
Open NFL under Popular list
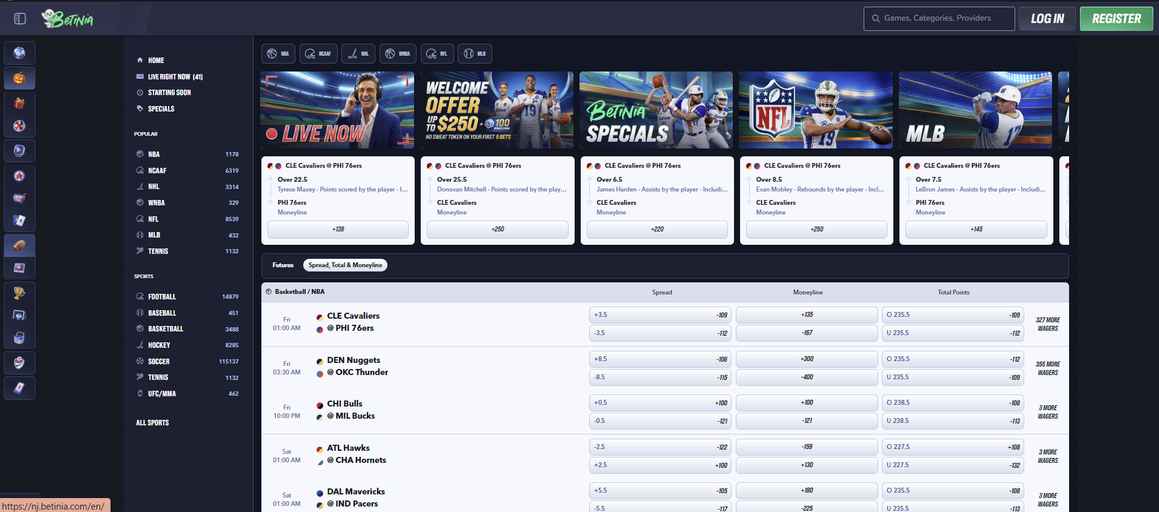coord(188,219)
